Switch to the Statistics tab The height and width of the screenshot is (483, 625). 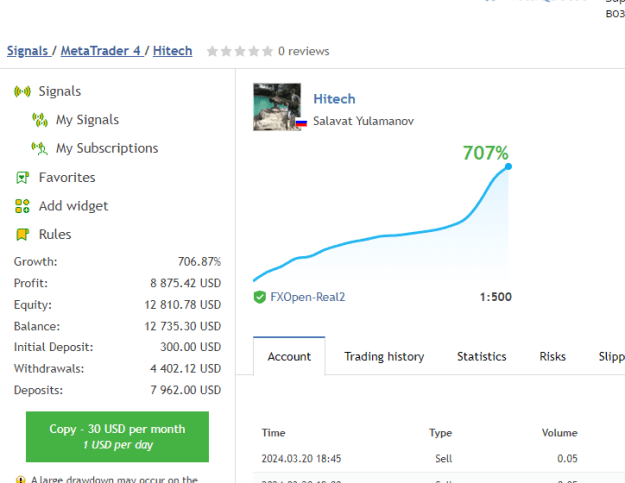pos(482,356)
